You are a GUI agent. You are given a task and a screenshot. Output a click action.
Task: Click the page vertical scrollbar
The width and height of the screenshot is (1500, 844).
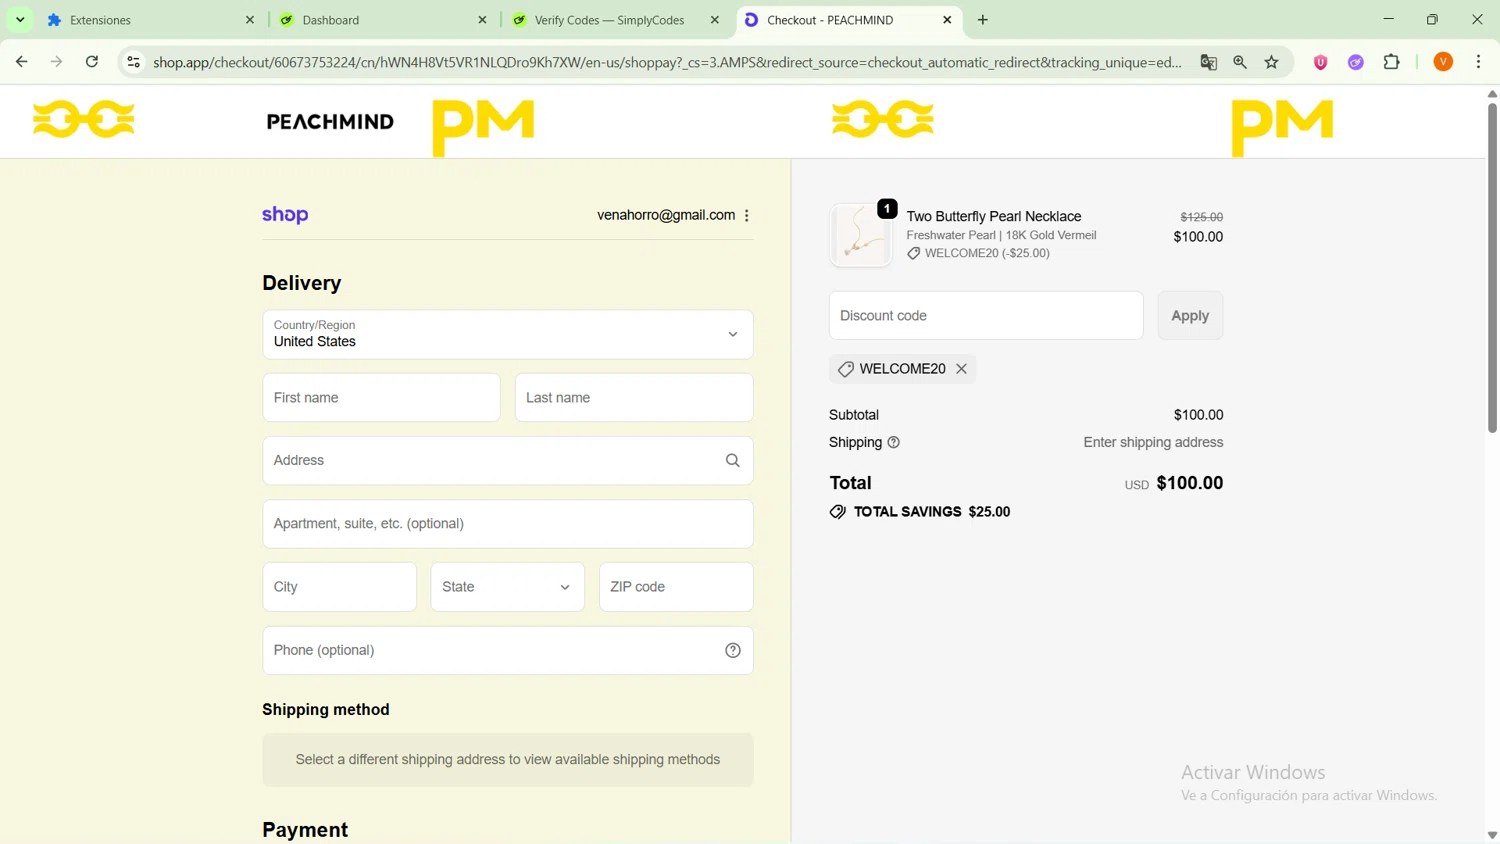(x=1492, y=266)
